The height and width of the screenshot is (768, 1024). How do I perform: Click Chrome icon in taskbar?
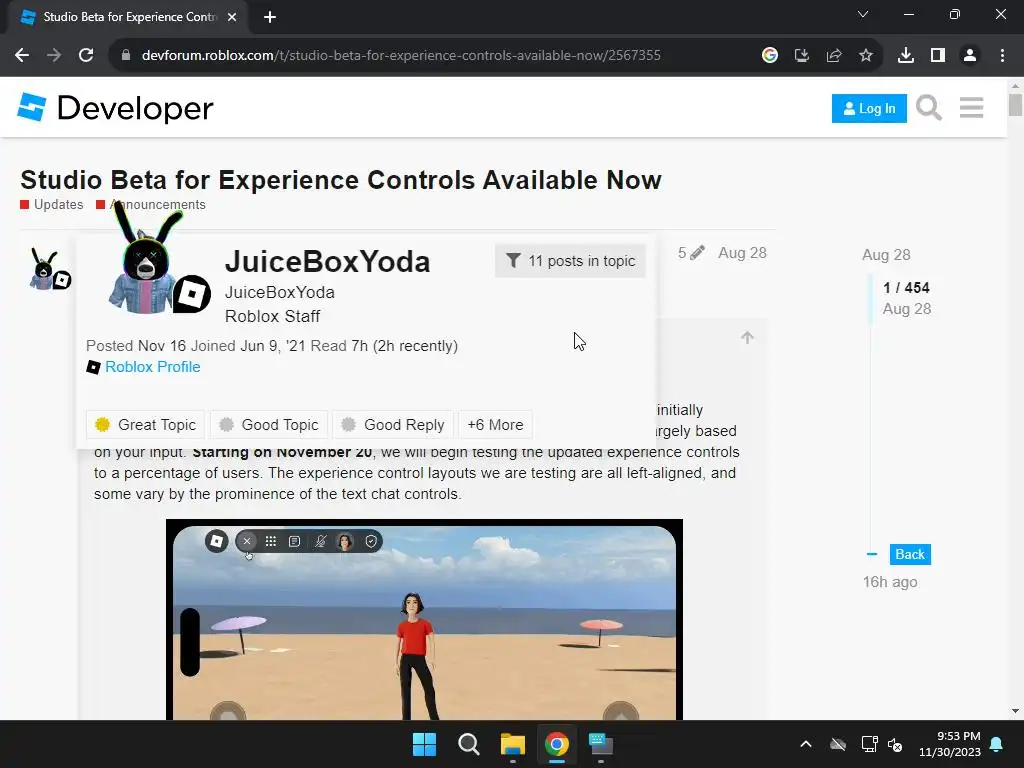coord(556,744)
